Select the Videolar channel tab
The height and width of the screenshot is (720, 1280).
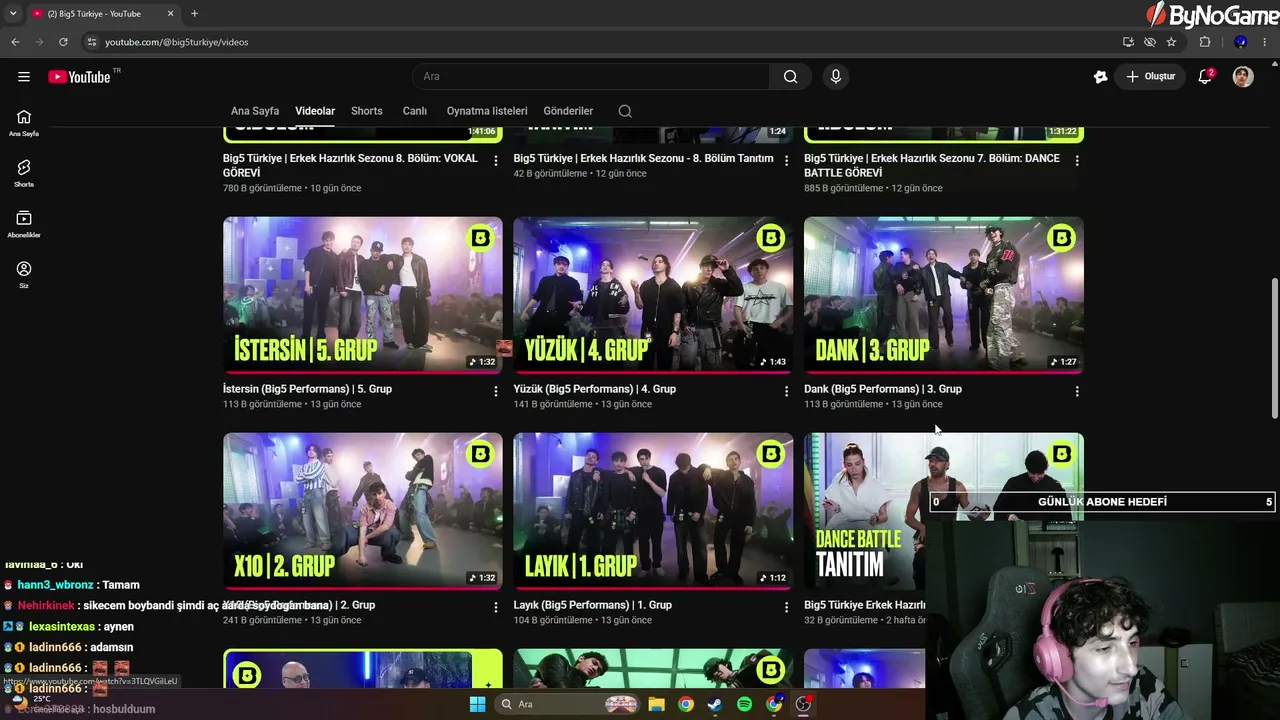pyautogui.click(x=315, y=111)
